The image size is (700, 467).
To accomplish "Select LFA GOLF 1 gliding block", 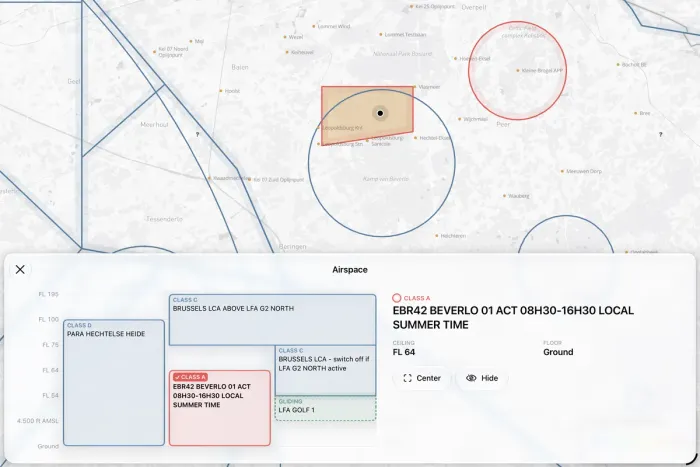I will [x=325, y=408].
